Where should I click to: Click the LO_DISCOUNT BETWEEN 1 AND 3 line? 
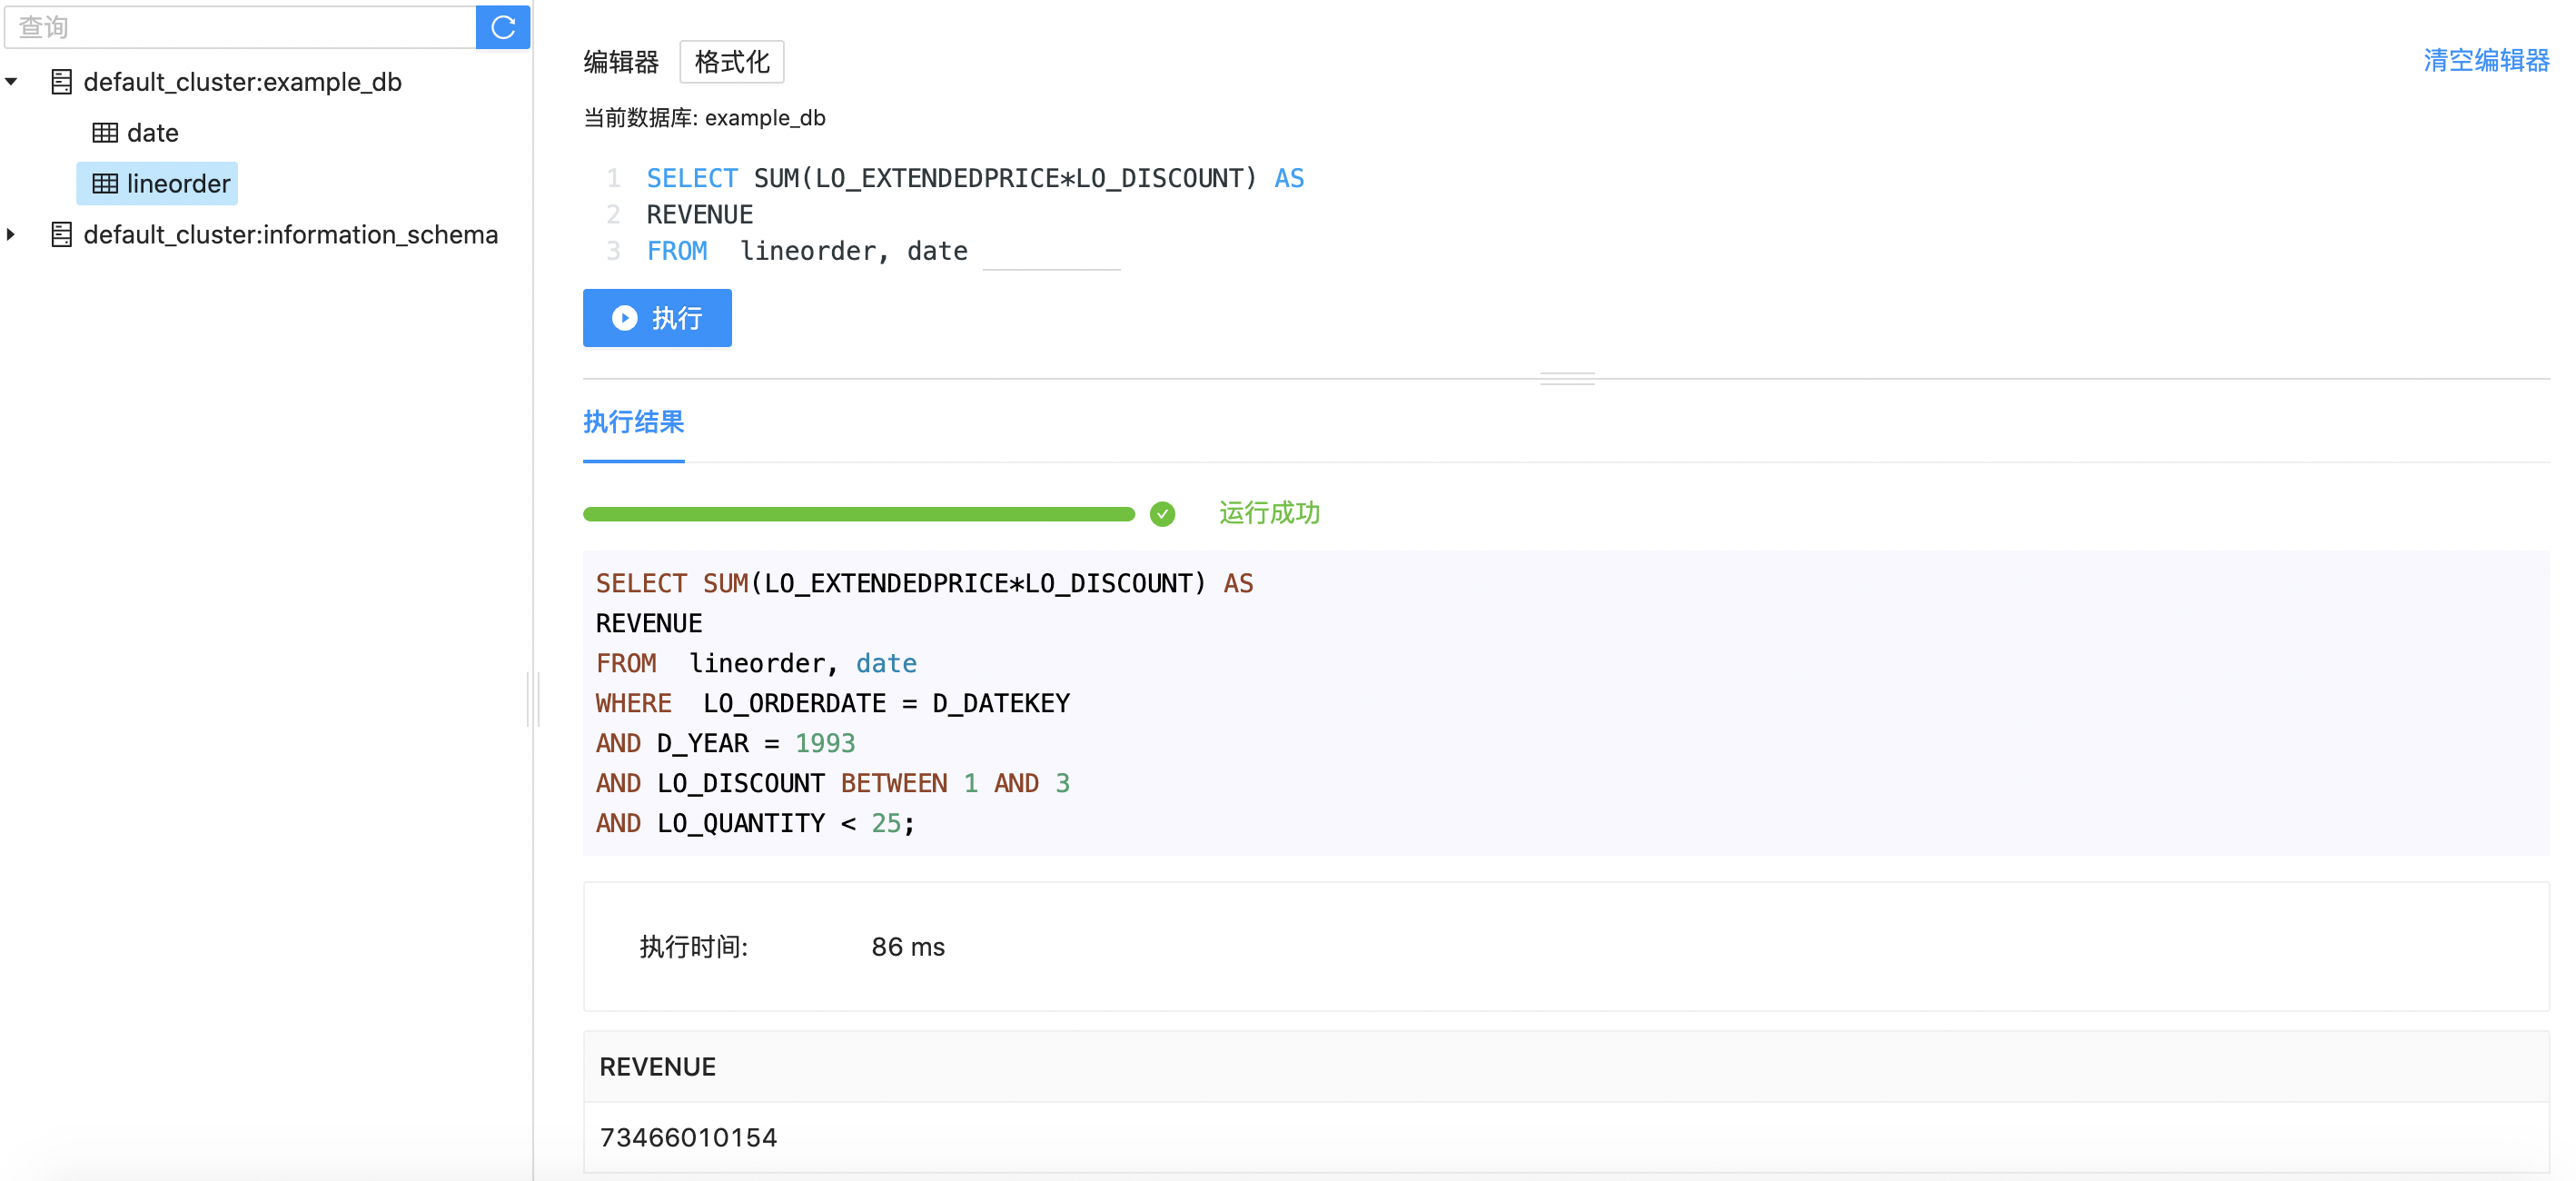[x=833, y=784]
